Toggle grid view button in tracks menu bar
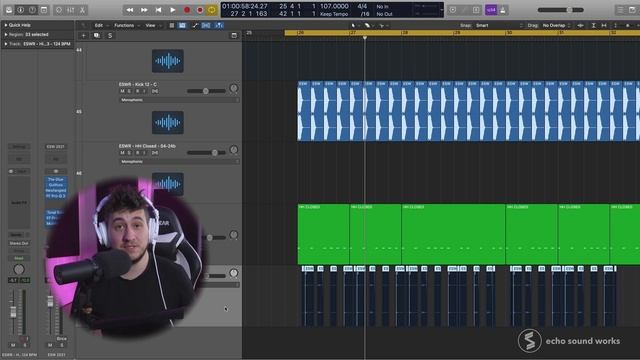The width and height of the screenshot is (640, 360). point(172,25)
